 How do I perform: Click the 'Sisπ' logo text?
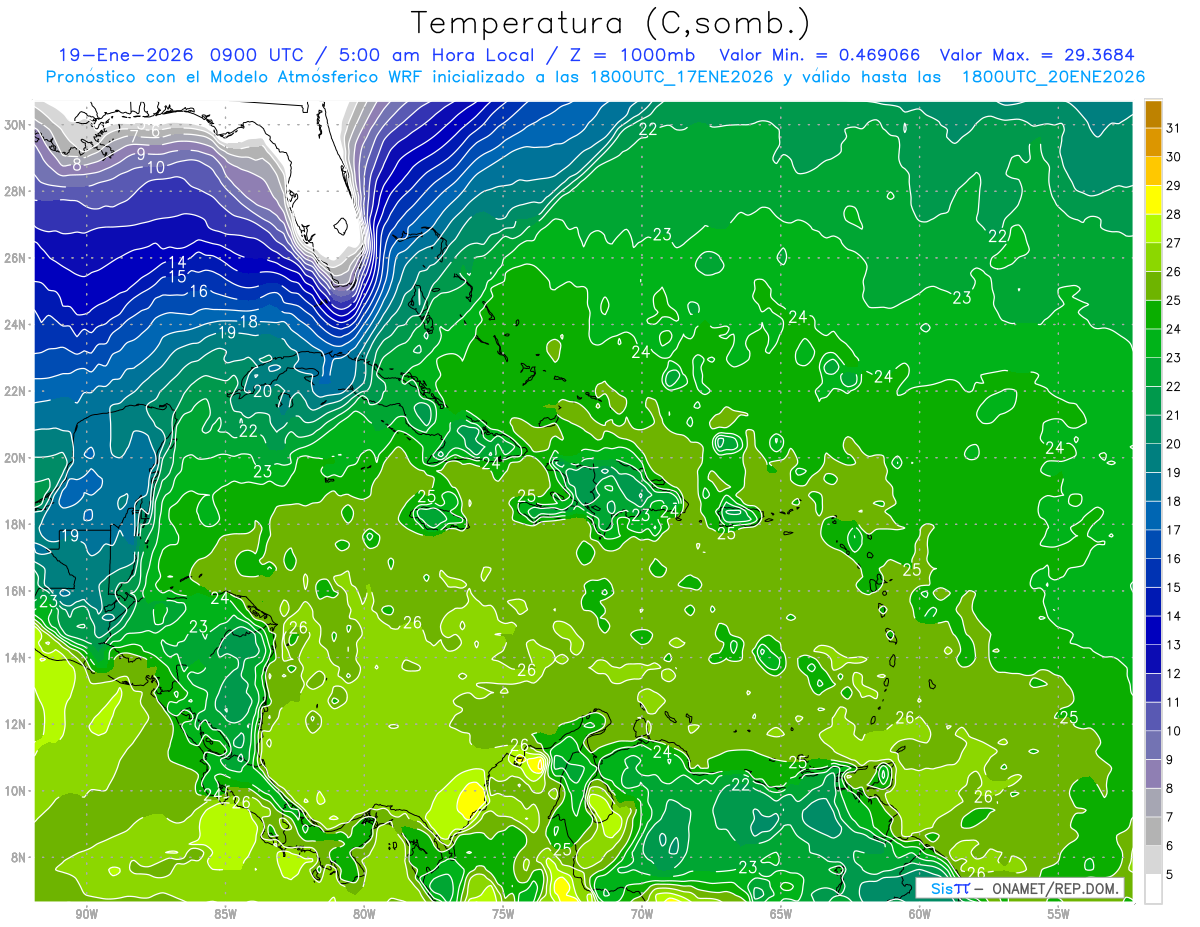pyautogui.click(x=950, y=888)
